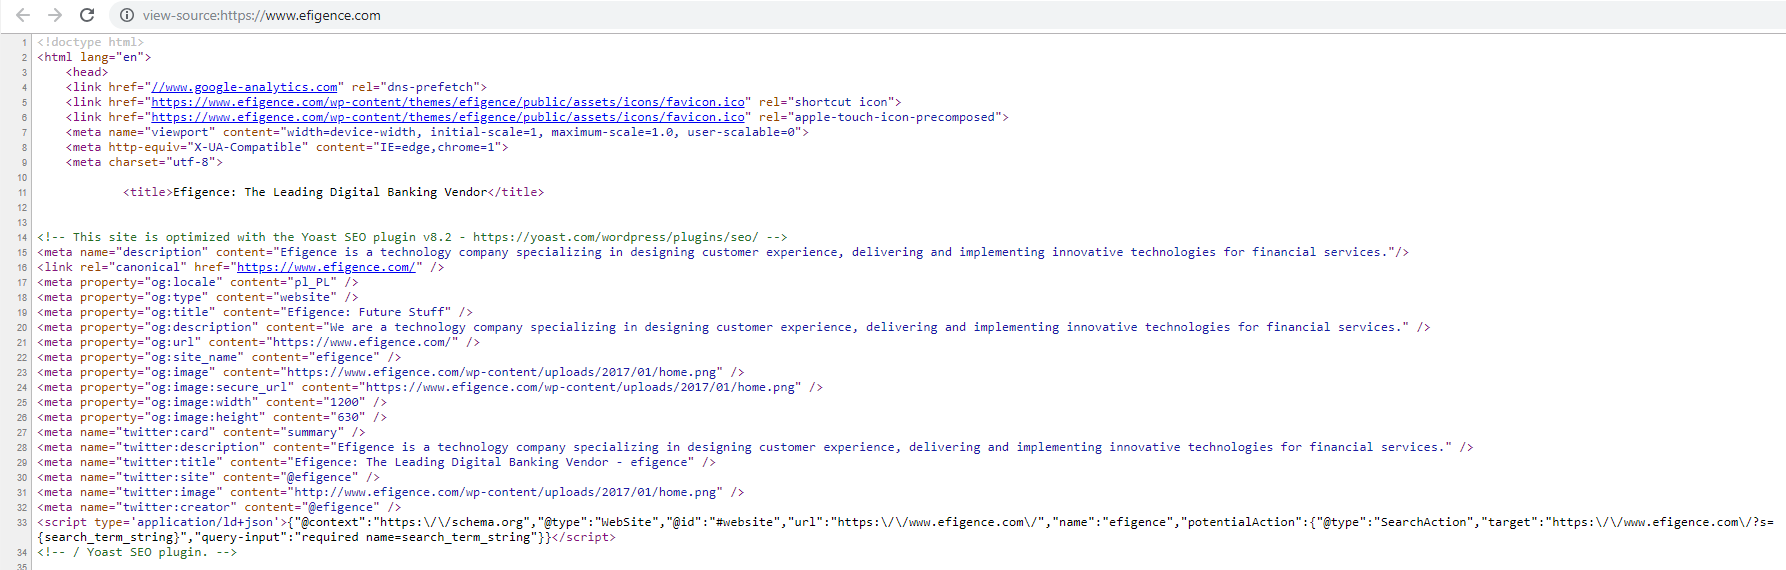Screen dimensions: 1786x570
Task: Click the twitter:card summary line
Action: click(201, 432)
